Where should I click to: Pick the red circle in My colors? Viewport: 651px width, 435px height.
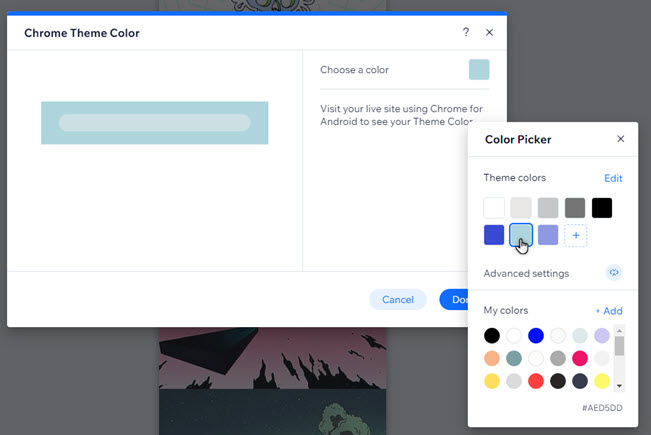[x=536, y=381]
